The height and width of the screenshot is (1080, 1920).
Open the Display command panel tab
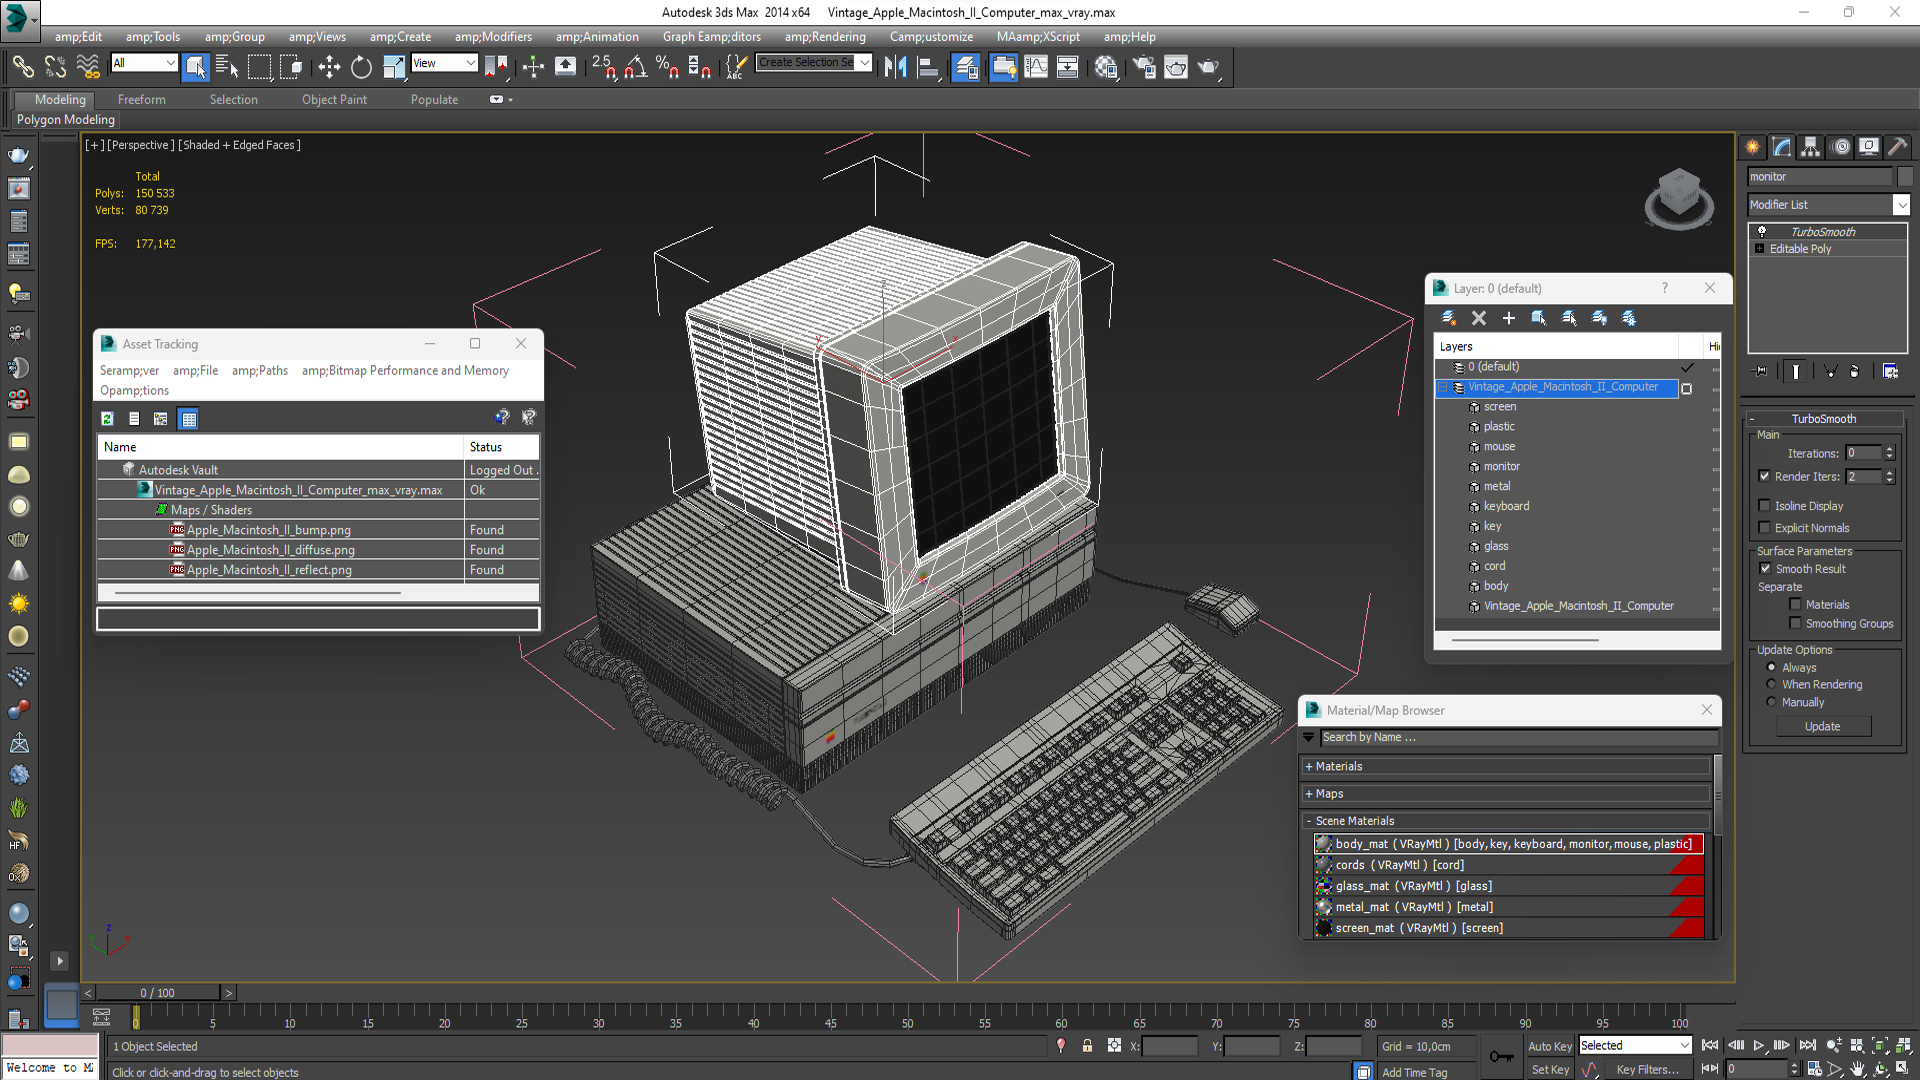coord(1868,147)
